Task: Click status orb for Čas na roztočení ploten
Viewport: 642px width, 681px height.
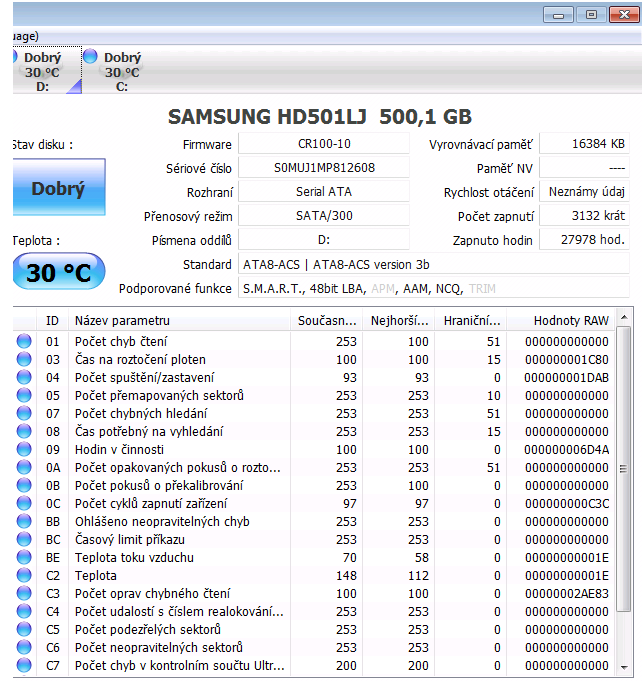Action: coord(24,359)
